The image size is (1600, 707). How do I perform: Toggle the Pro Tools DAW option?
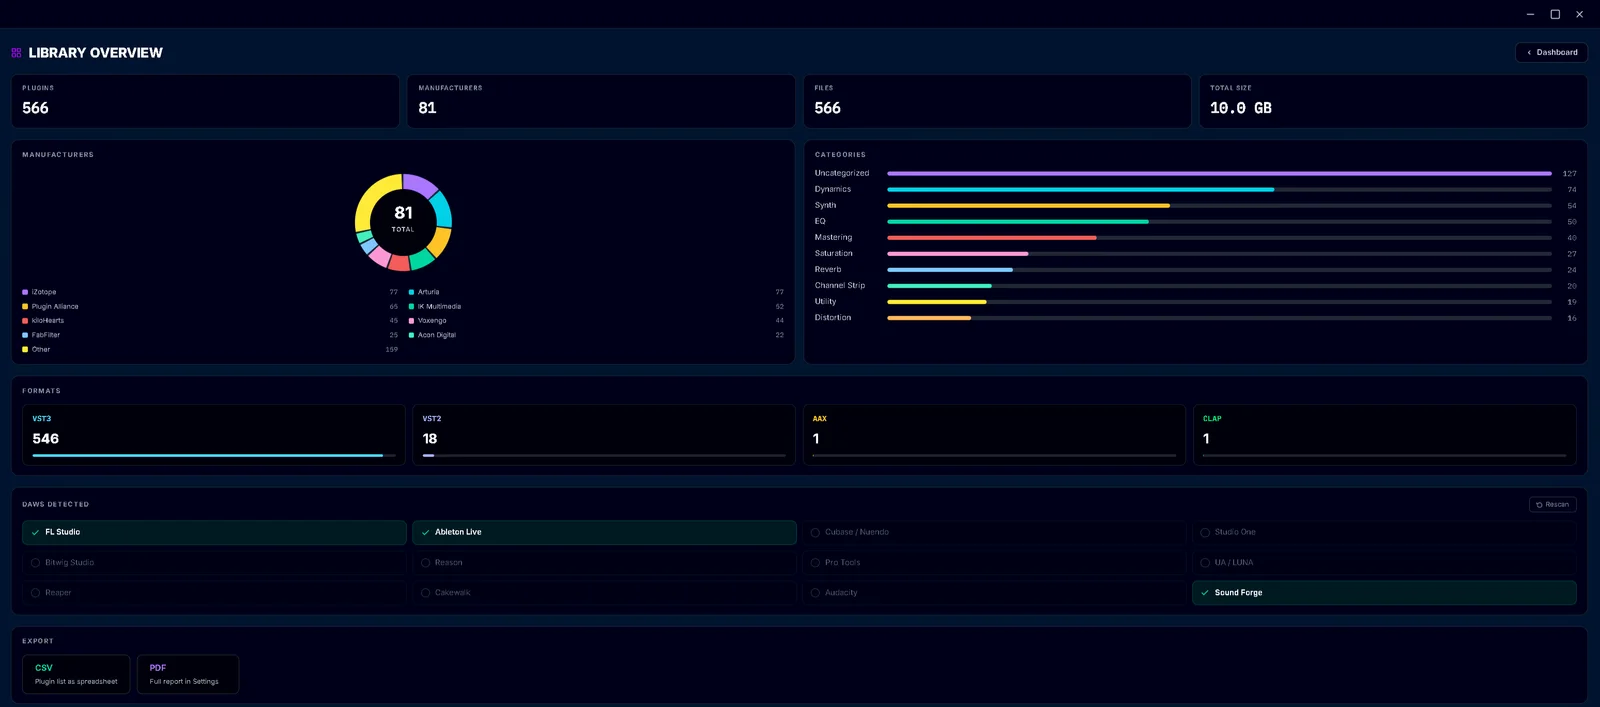[x=994, y=563]
